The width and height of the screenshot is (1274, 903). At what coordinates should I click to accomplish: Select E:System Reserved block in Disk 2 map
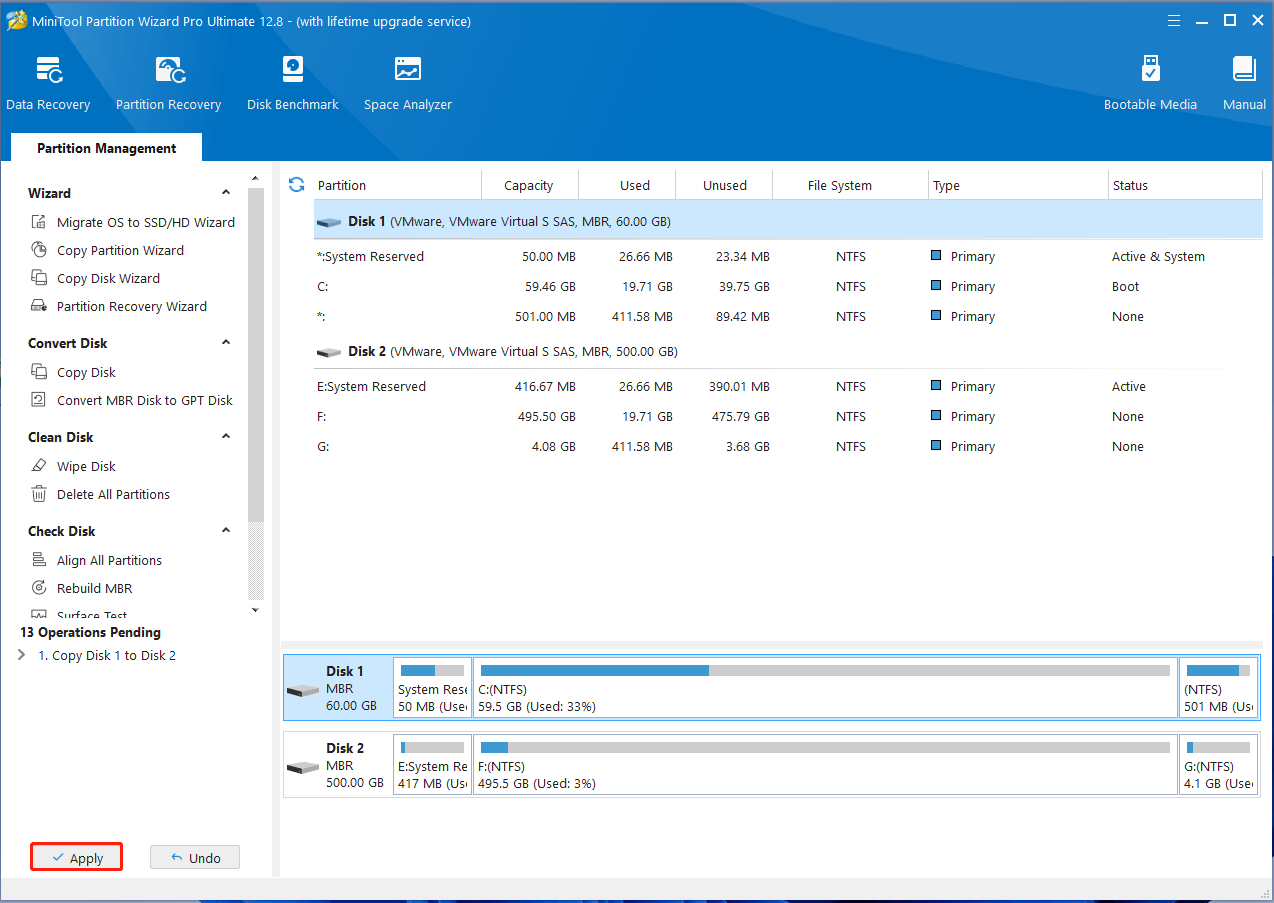tap(432, 765)
